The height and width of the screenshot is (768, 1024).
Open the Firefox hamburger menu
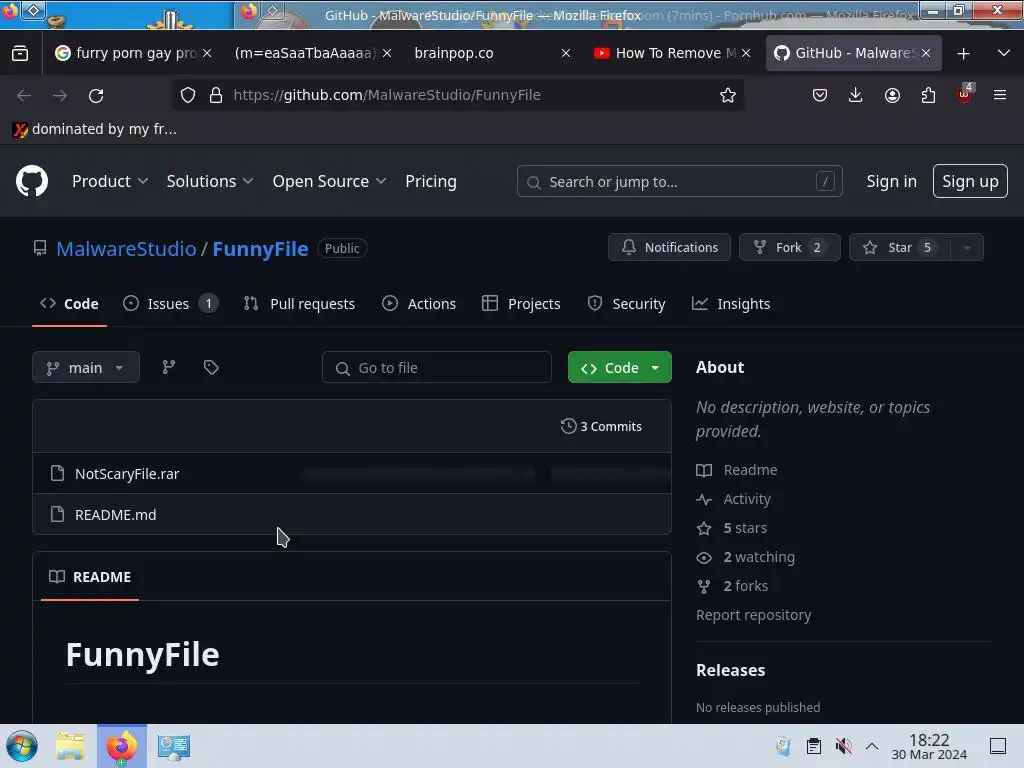point(999,95)
